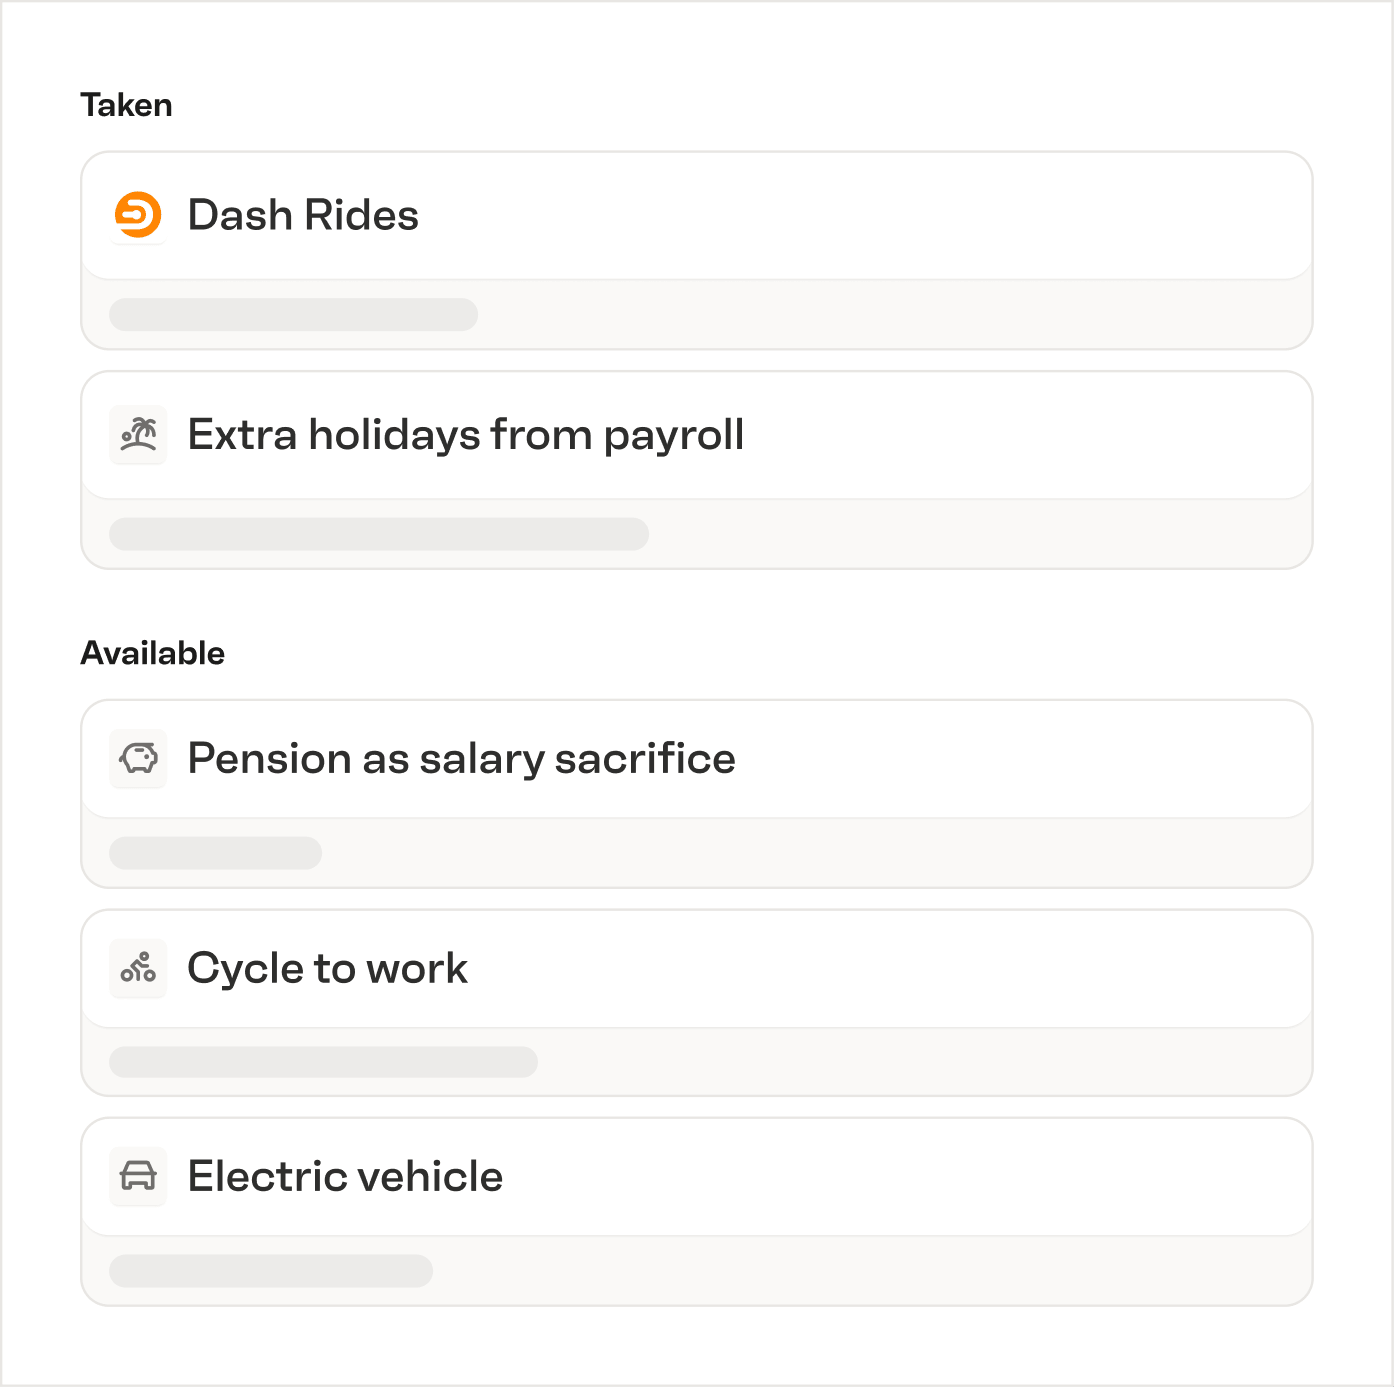Open the Dash Rides benefit
Screen dimensions: 1394x1387
click(x=696, y=216)
